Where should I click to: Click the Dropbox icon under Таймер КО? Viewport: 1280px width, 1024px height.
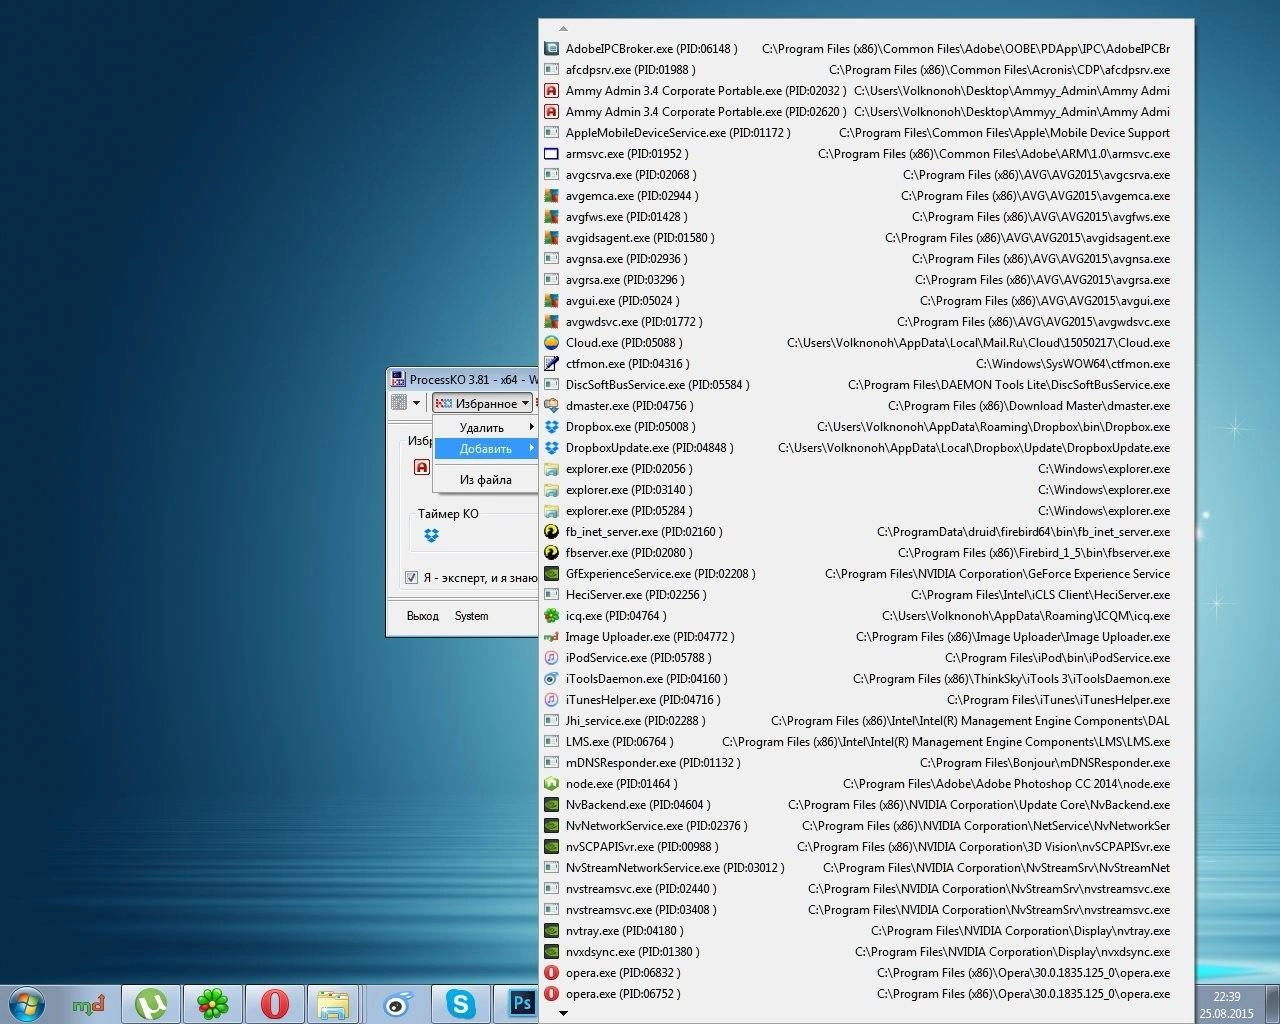[431, 536]
